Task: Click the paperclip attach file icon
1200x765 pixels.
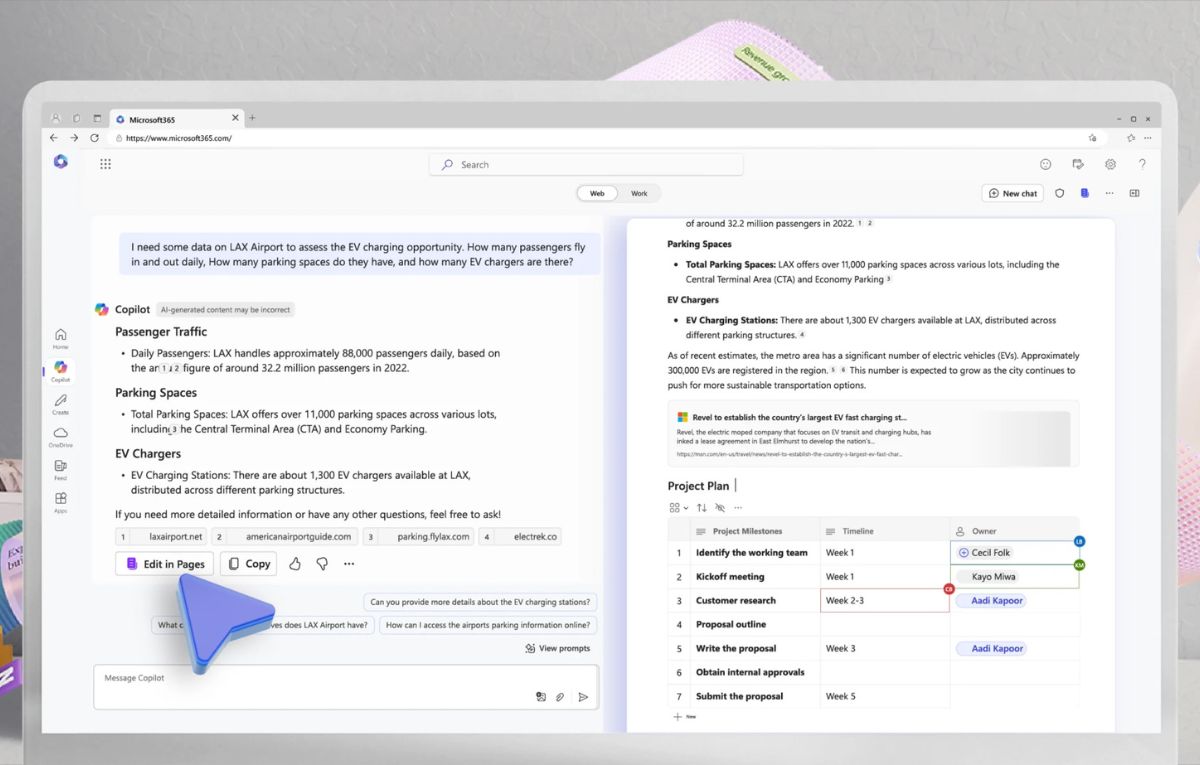Action: [561, 697]
